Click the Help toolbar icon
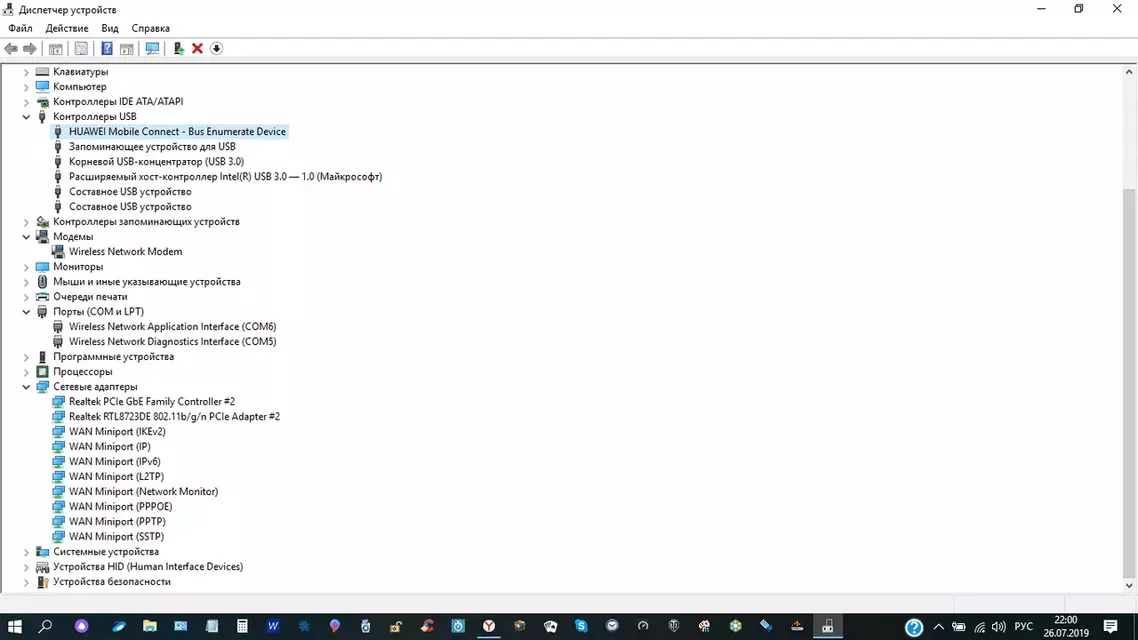1138x640 pixels. (107, 49)
